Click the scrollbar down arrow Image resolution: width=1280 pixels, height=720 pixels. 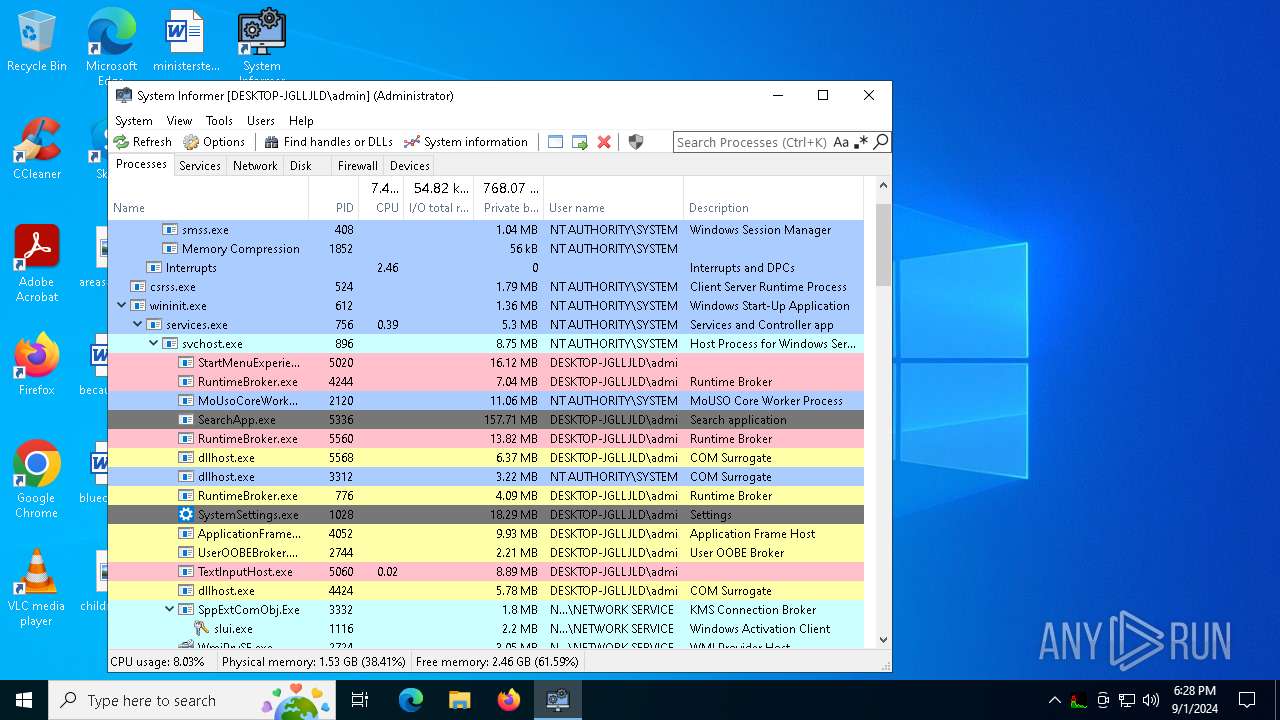click(x=883, y=640)
